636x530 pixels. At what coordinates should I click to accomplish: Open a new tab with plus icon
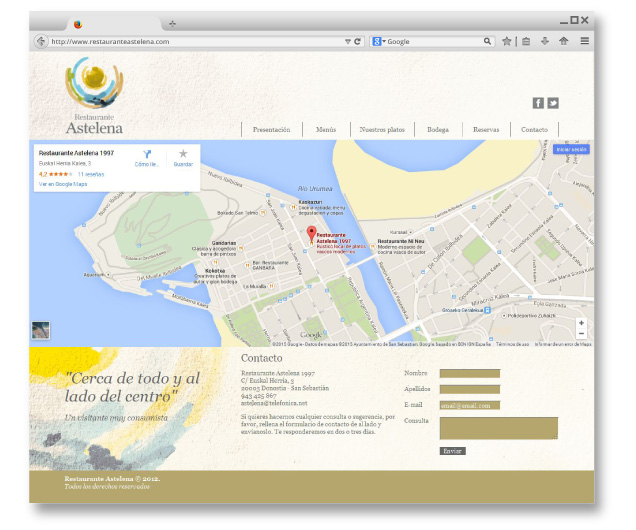(172, 24)
